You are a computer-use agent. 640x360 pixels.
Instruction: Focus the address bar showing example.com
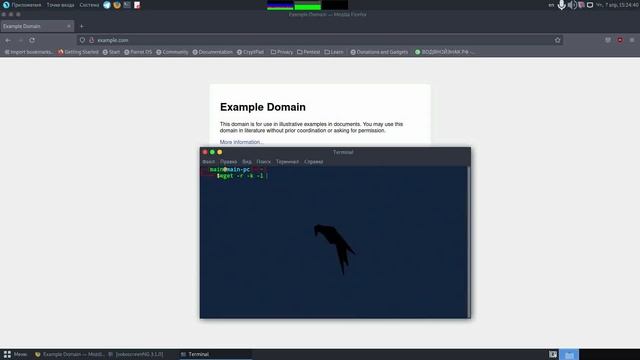(x=320, y=40)
